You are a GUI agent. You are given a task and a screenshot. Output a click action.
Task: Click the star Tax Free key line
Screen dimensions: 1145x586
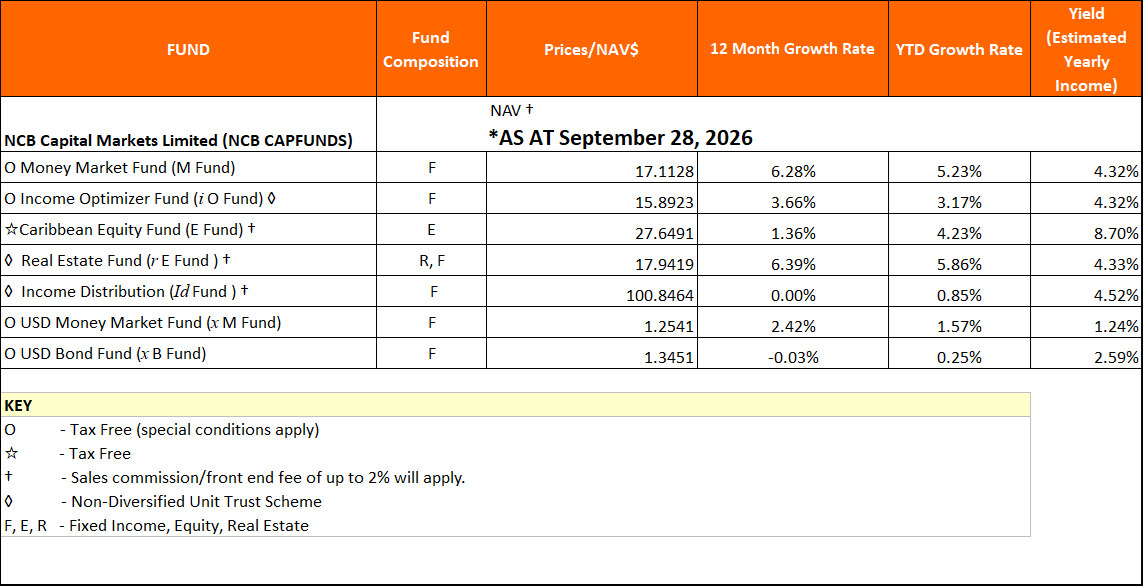(x=68, y=454)
